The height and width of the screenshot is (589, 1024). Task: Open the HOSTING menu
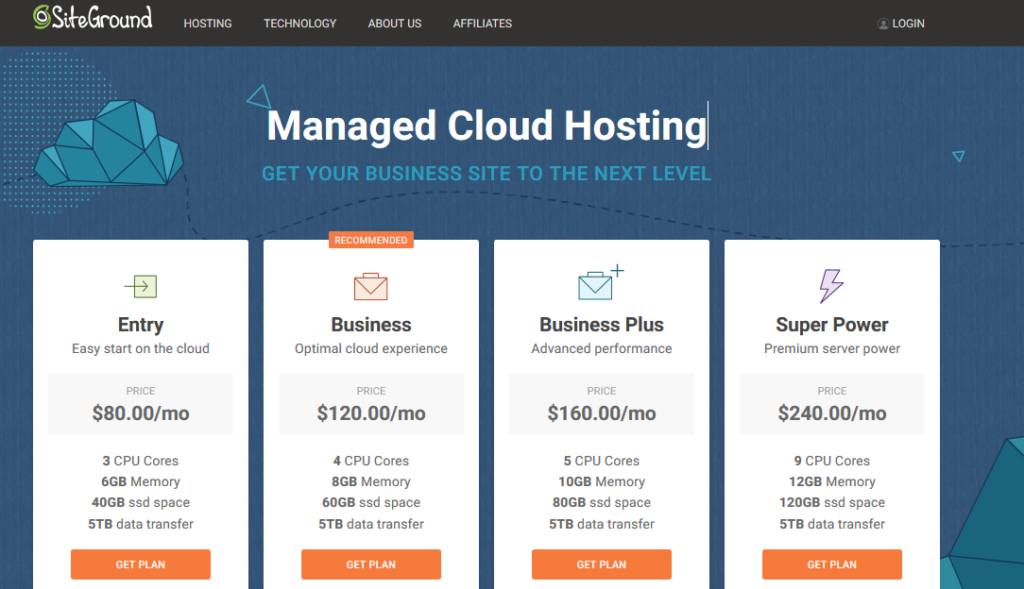click(208, 24)
